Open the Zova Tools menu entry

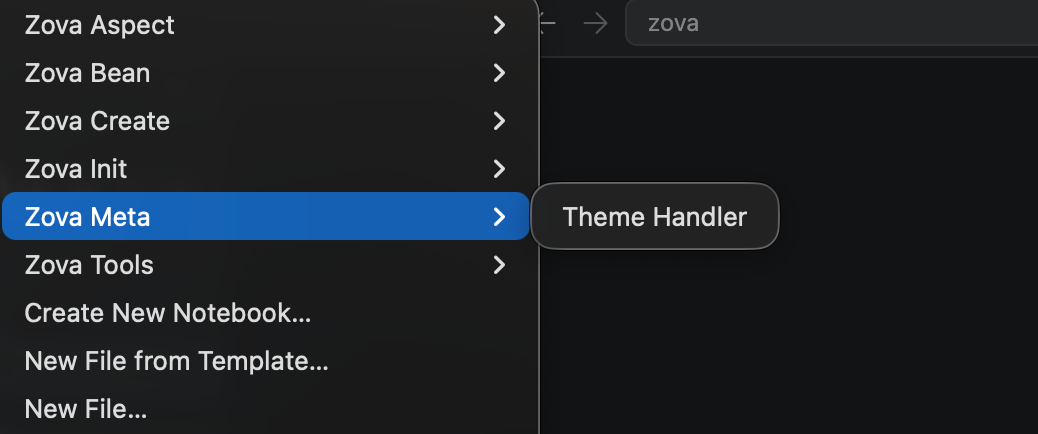point(90,265)
